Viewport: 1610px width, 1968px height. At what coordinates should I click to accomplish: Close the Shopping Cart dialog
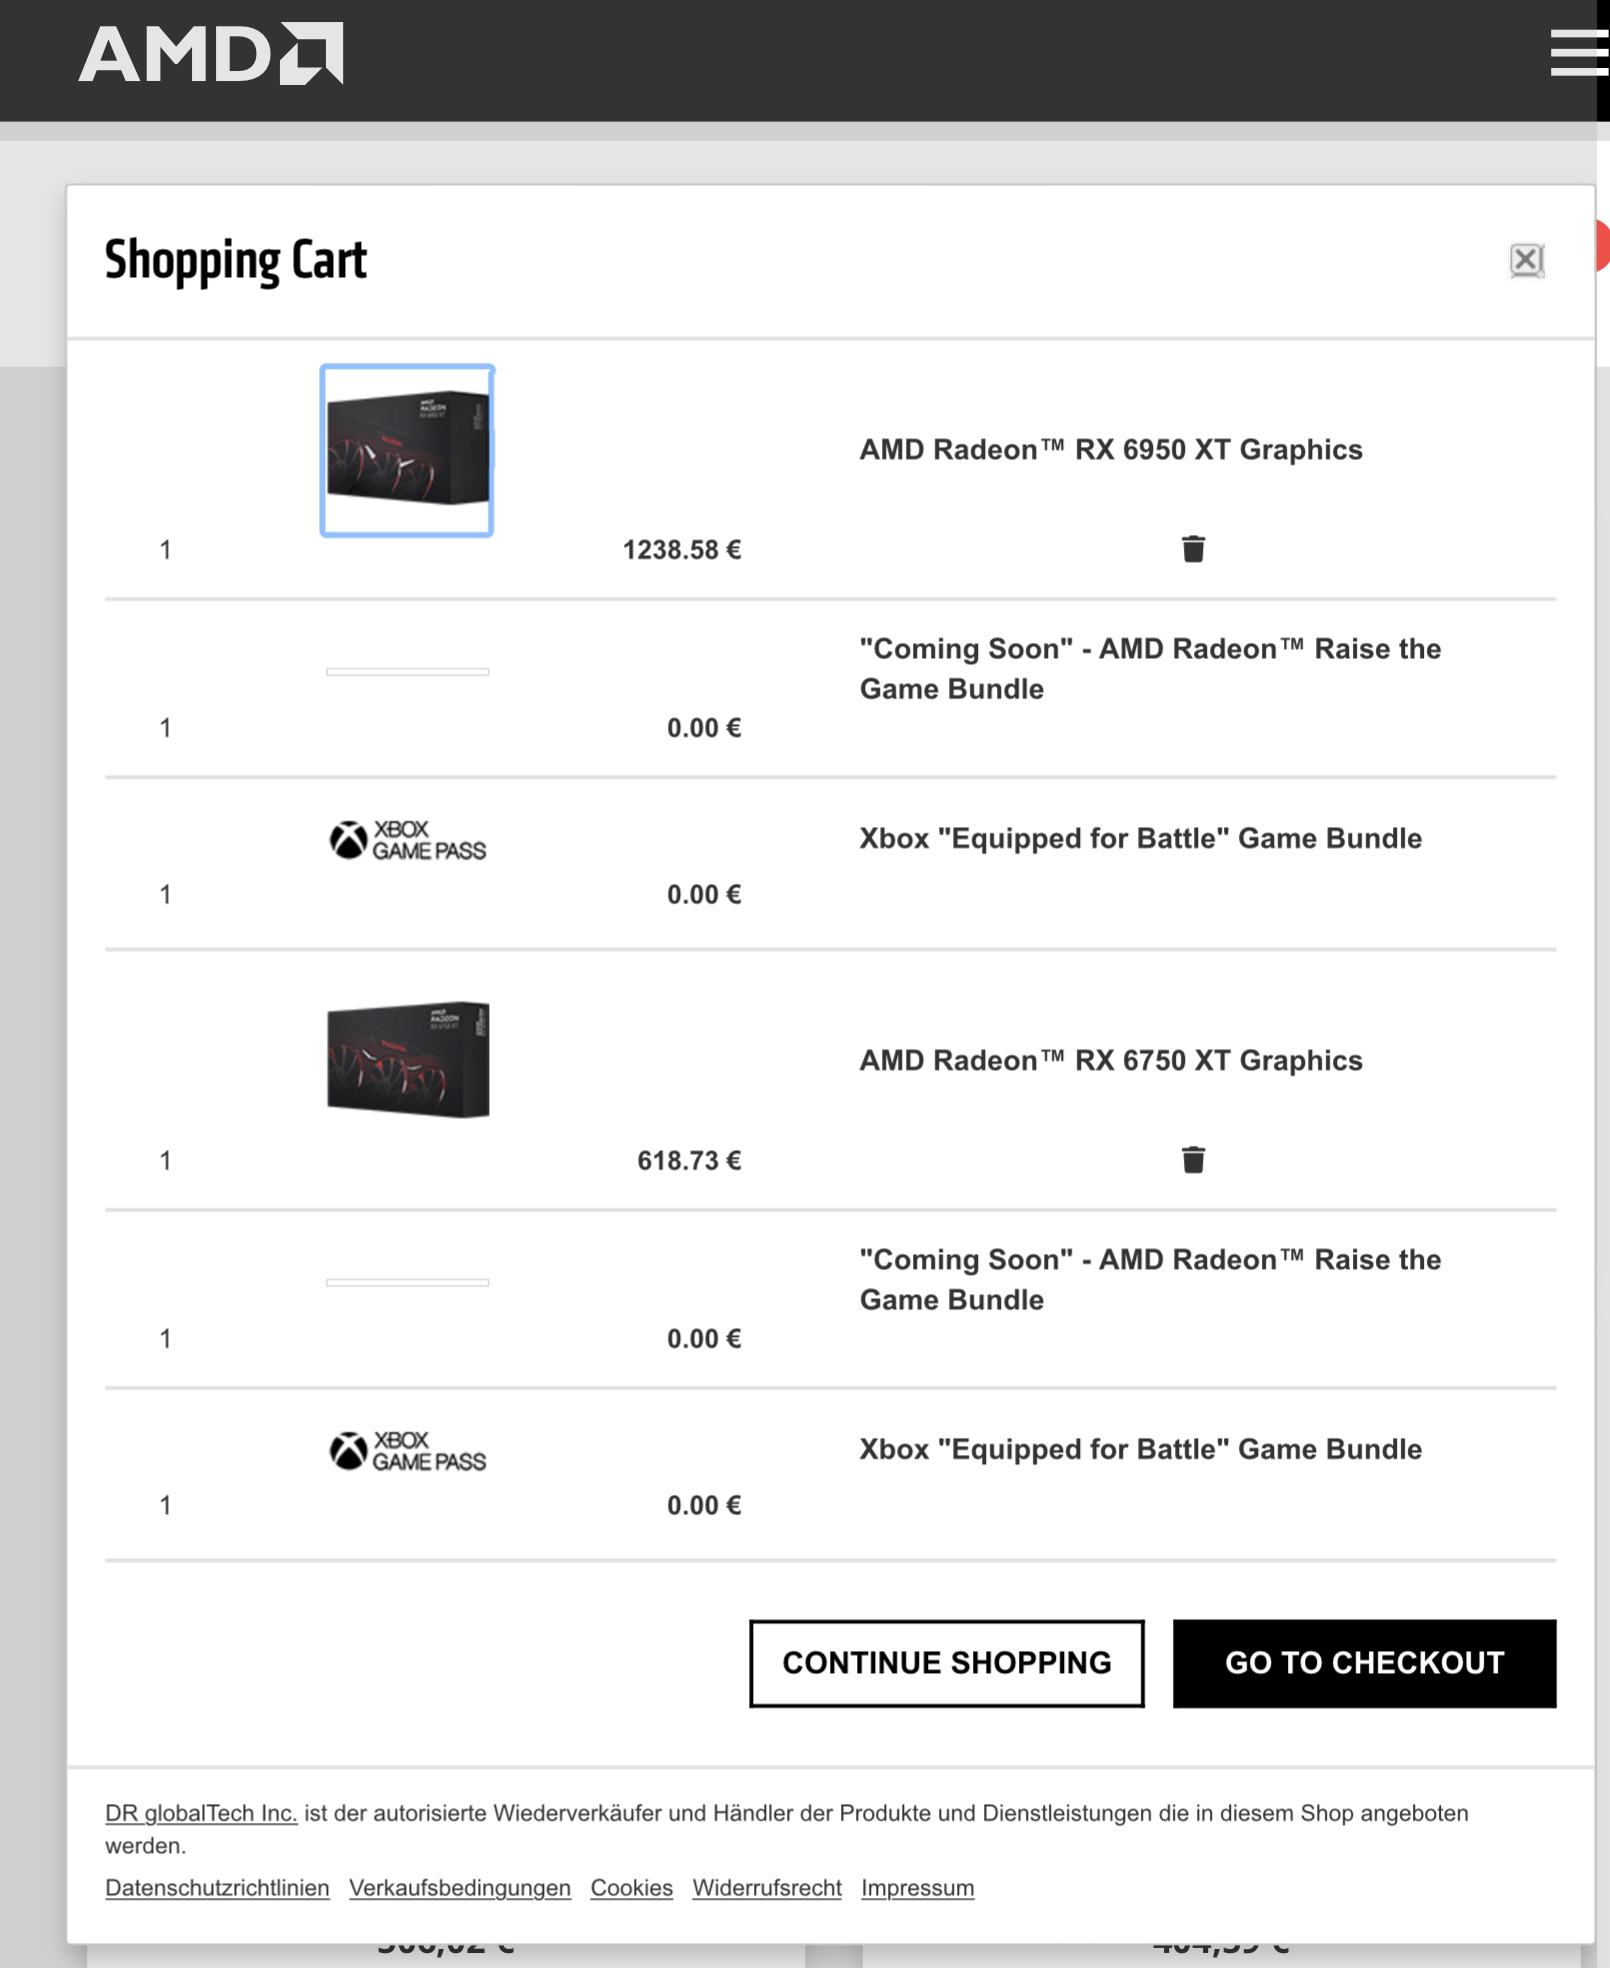coord(1526,261)
